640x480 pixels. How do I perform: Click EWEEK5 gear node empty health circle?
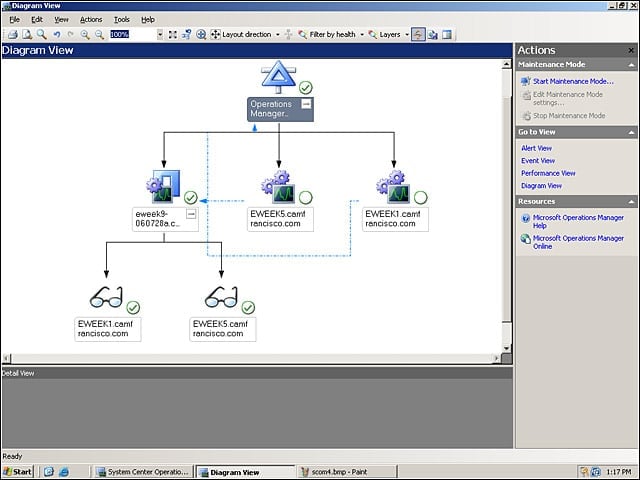pyautogui.click(x=306, y=198)
